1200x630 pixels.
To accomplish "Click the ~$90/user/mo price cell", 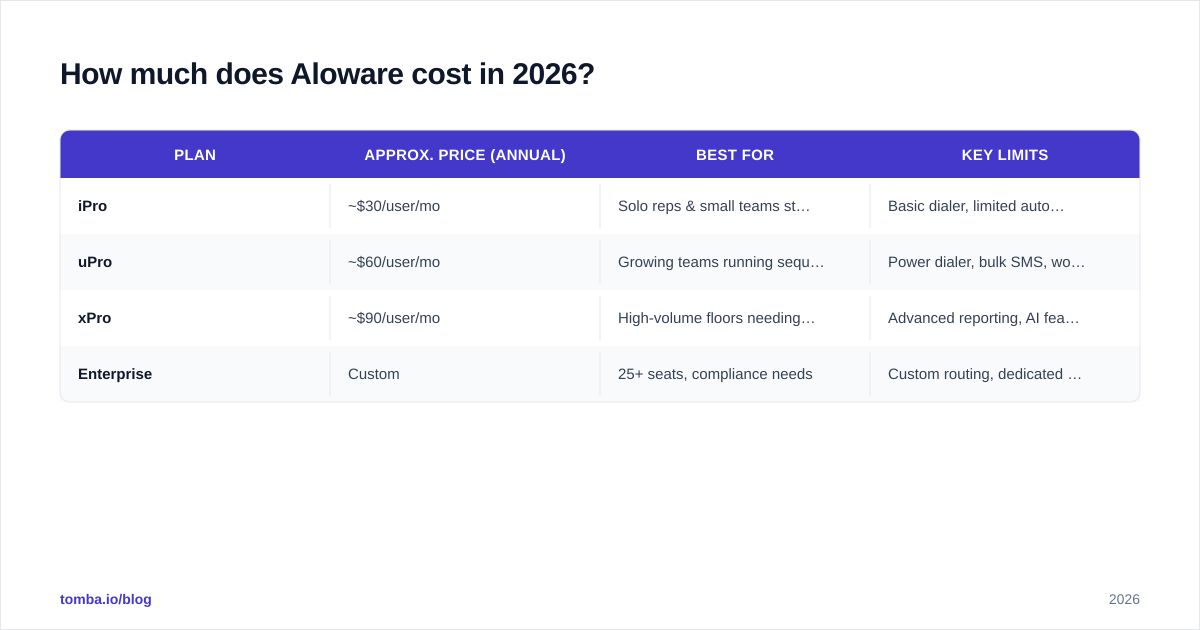I will (x=465, y=318).
